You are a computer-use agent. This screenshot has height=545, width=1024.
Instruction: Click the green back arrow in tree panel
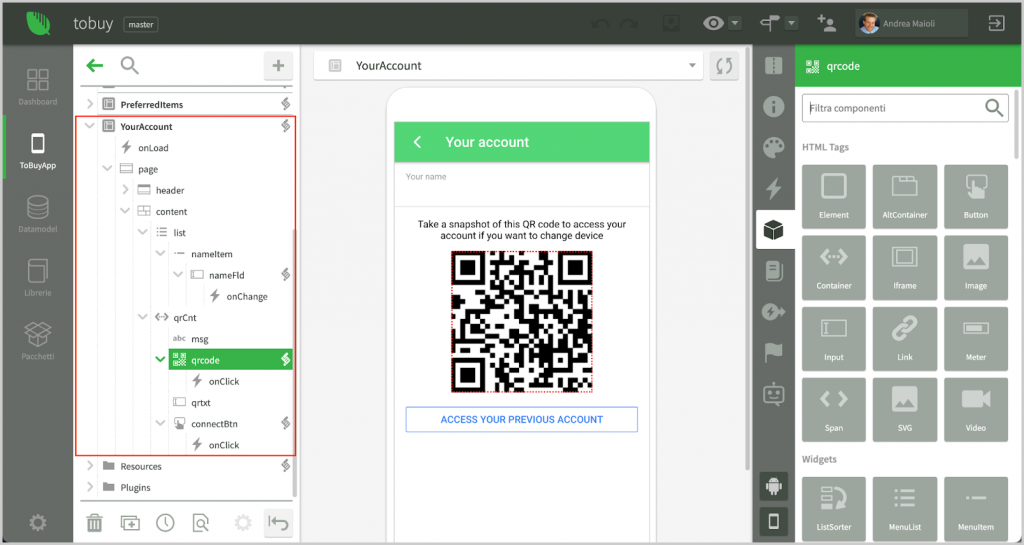point(95,65)
